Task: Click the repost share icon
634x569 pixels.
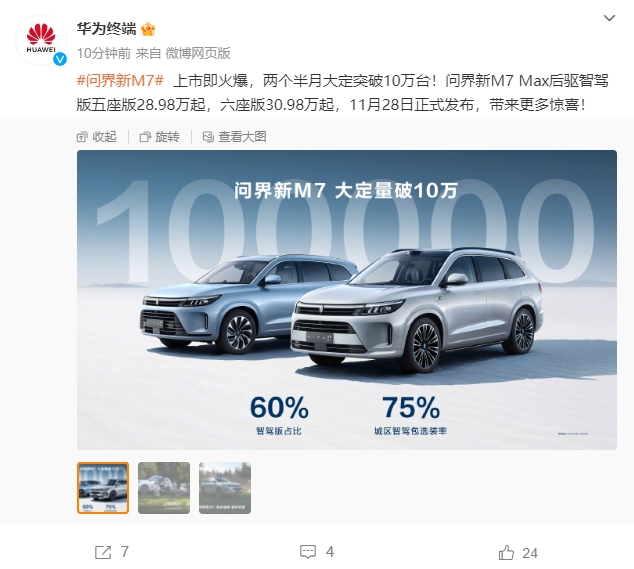Action: tap(103, 552)
